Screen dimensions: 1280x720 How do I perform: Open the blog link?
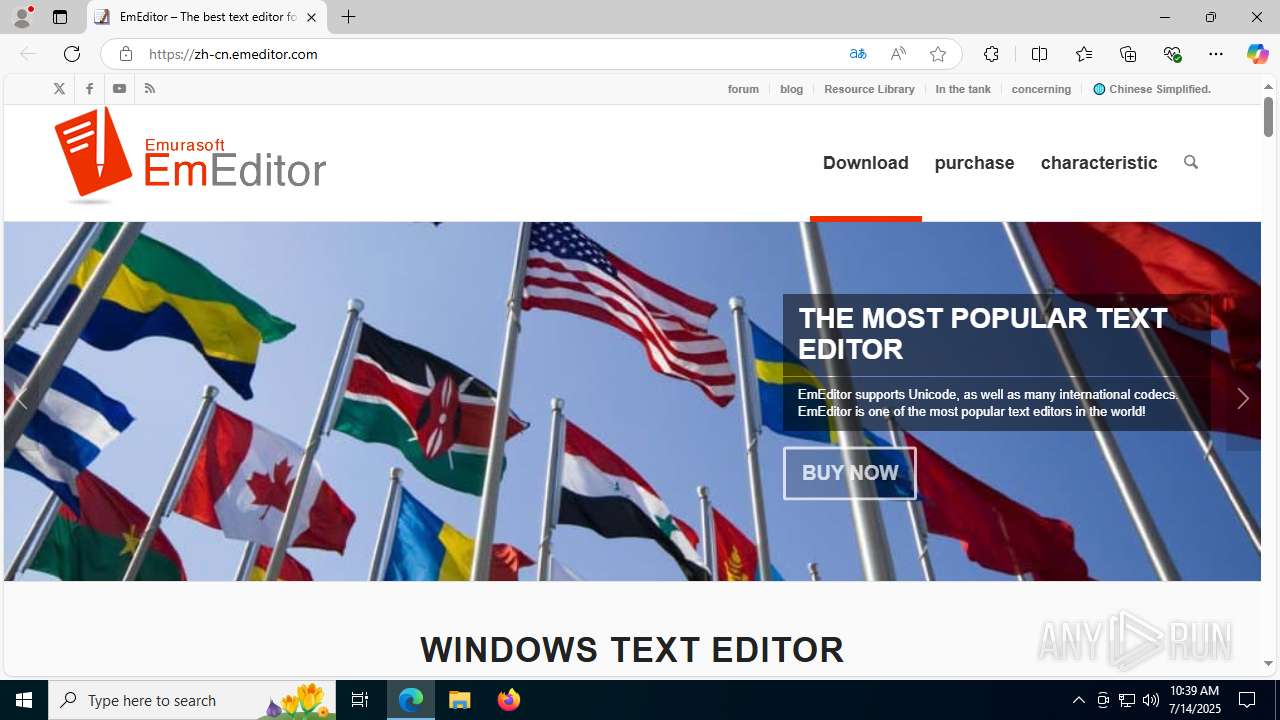point(792,89)
